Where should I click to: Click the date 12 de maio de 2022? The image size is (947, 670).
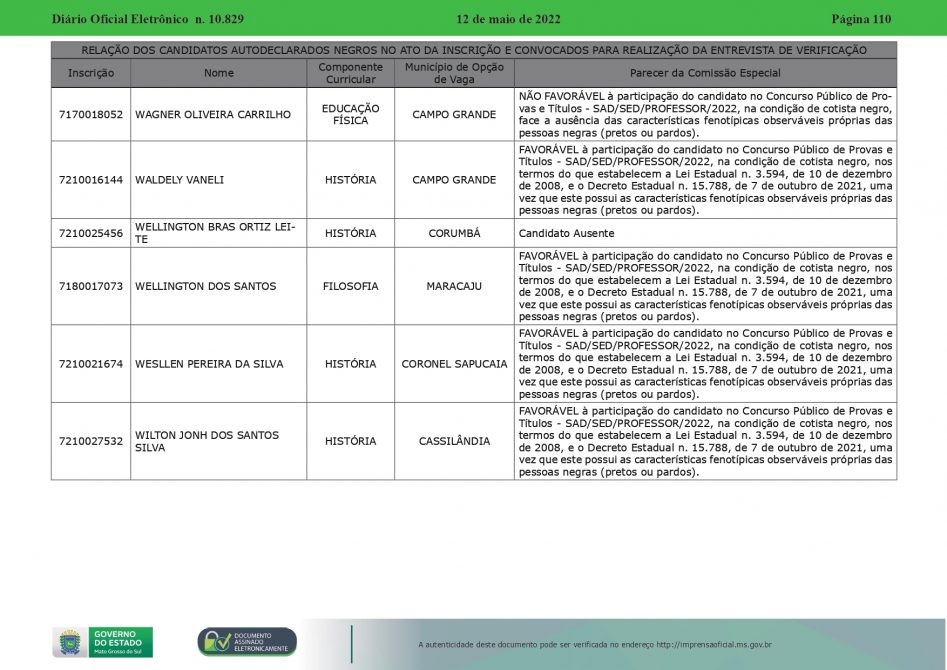pos(508,19)
